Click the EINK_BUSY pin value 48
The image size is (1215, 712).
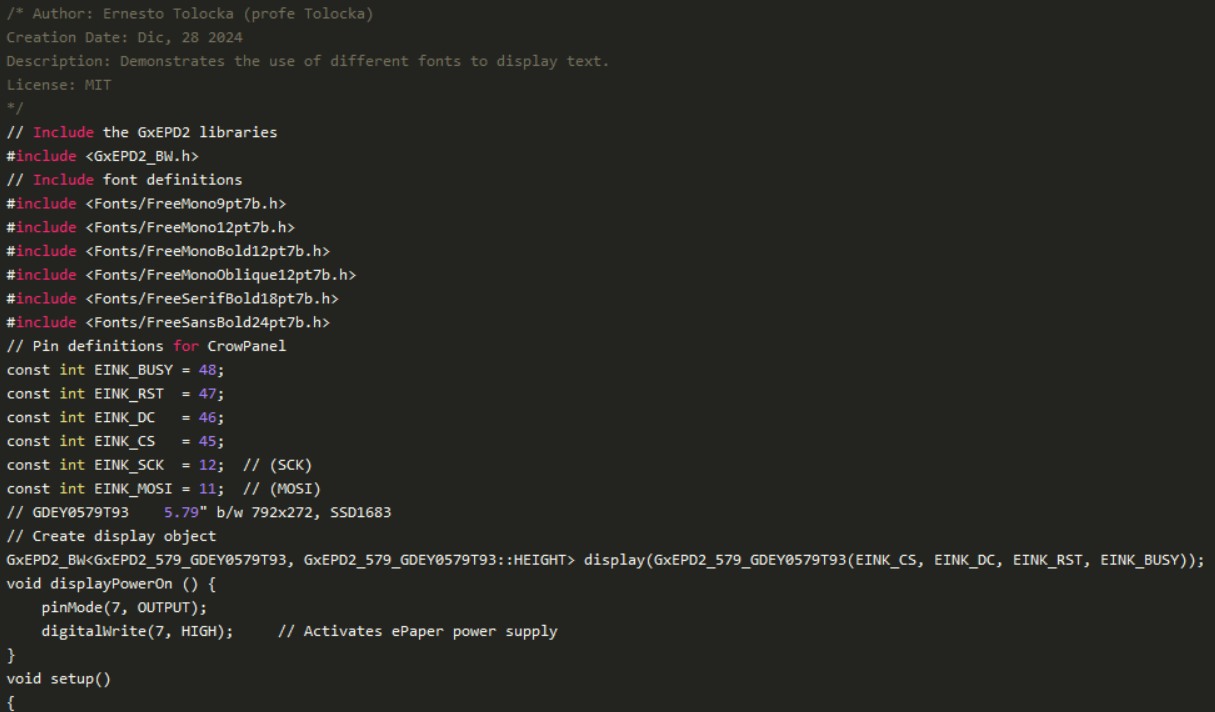coord(207,370)
